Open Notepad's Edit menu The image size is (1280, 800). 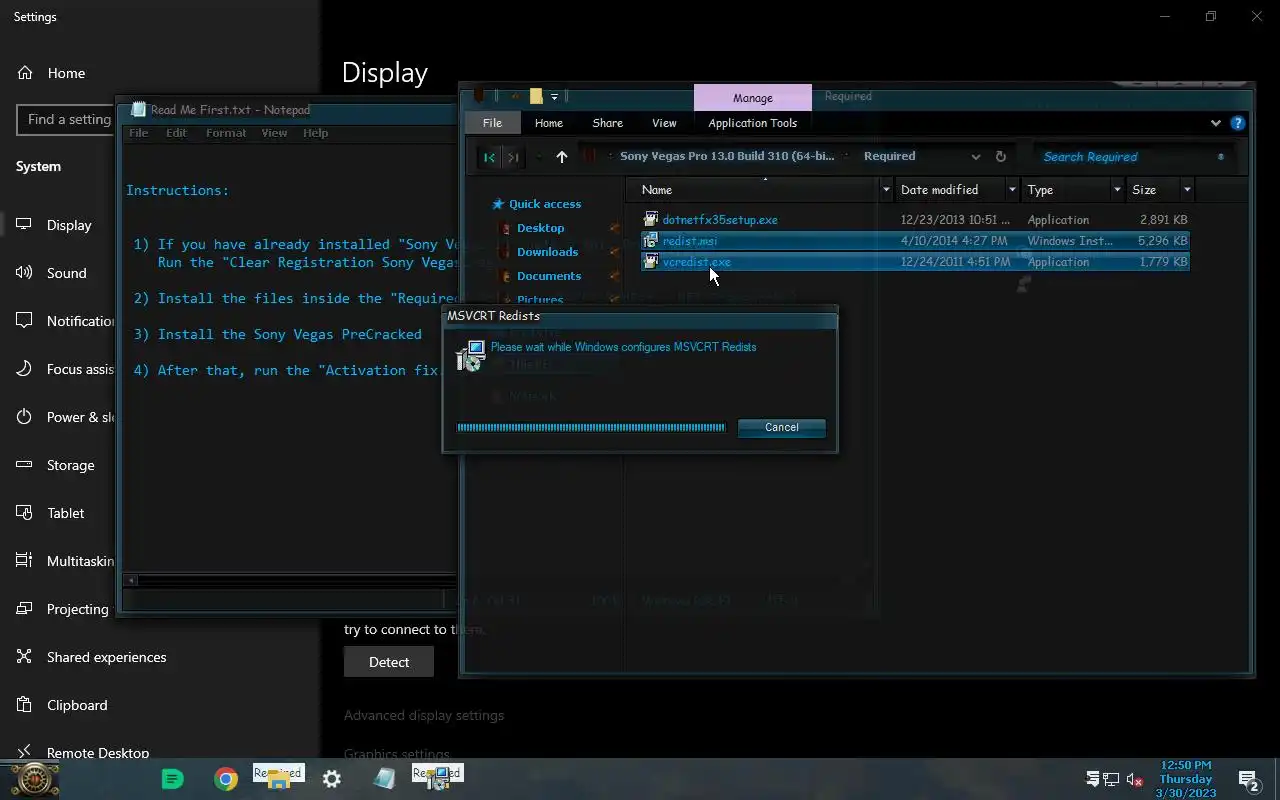tap(177, 133)
